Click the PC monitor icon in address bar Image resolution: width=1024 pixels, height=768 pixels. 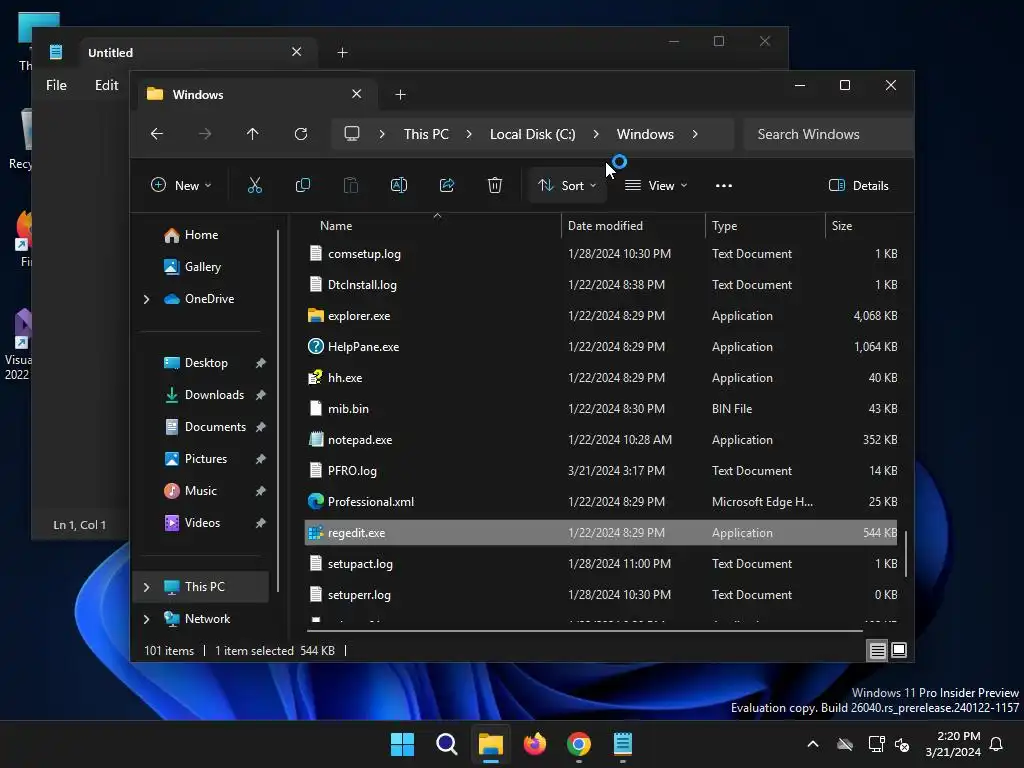[352, 134]
